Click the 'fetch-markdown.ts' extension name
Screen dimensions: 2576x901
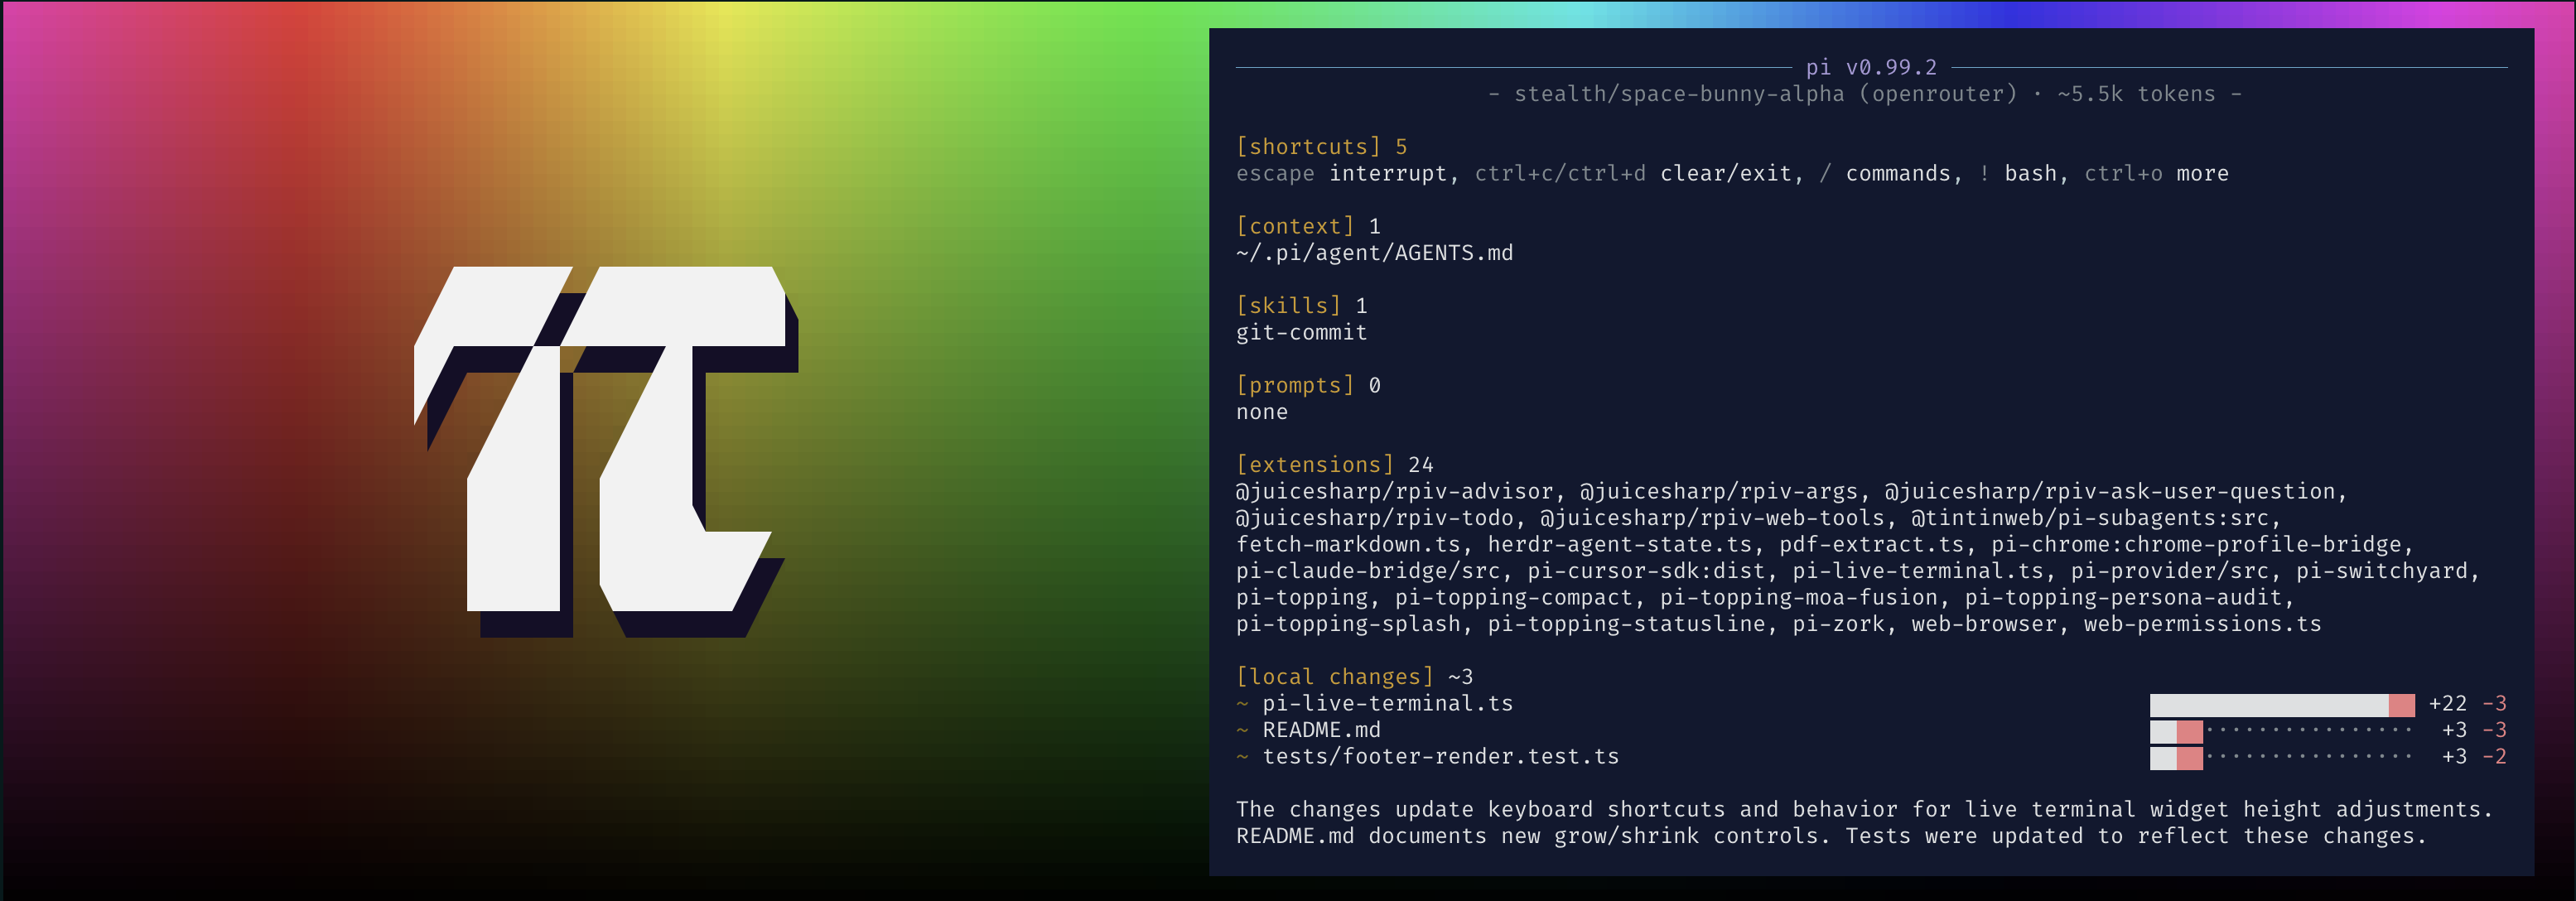point(1348,545)
